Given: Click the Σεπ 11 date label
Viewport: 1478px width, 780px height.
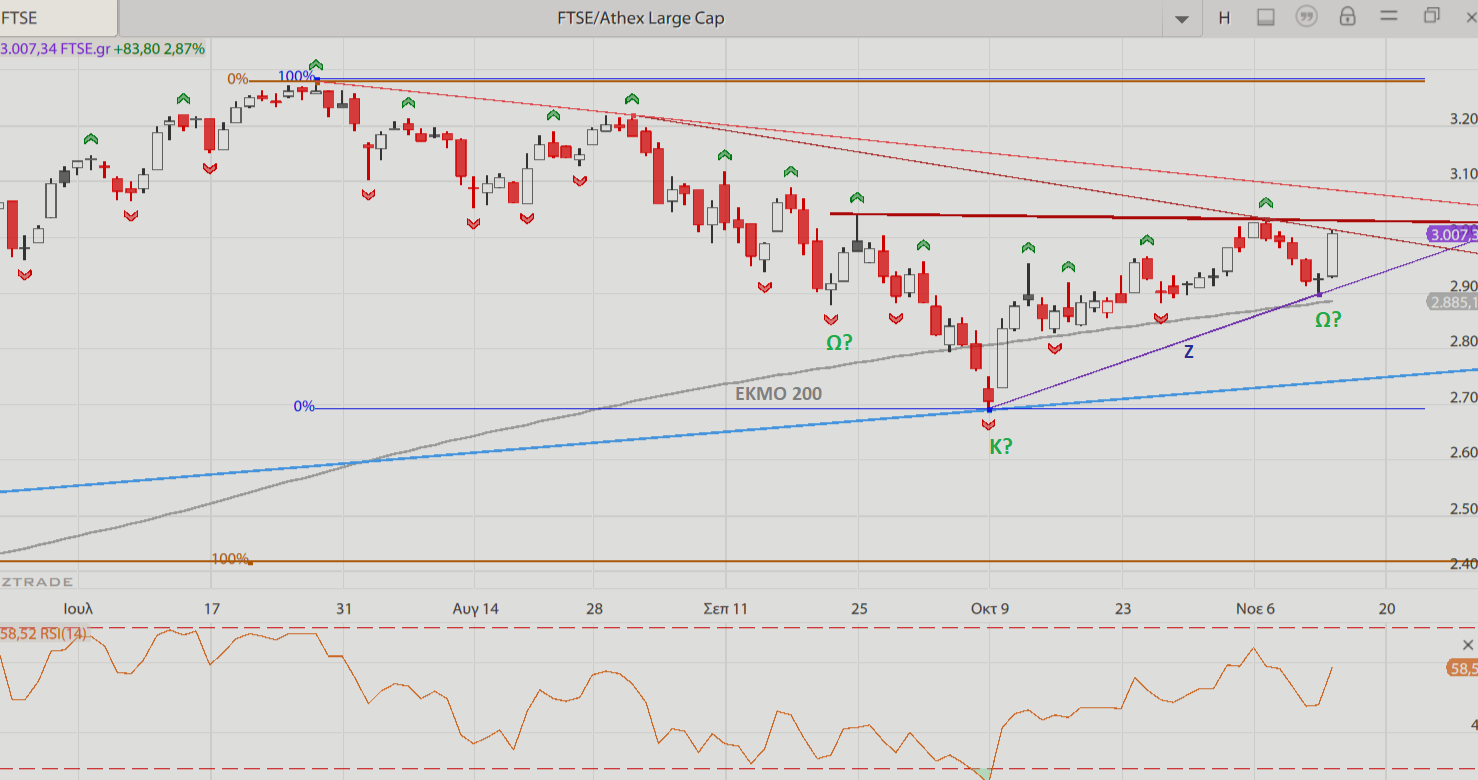Looking at the screenshot, I should click(x=725, y=608).
